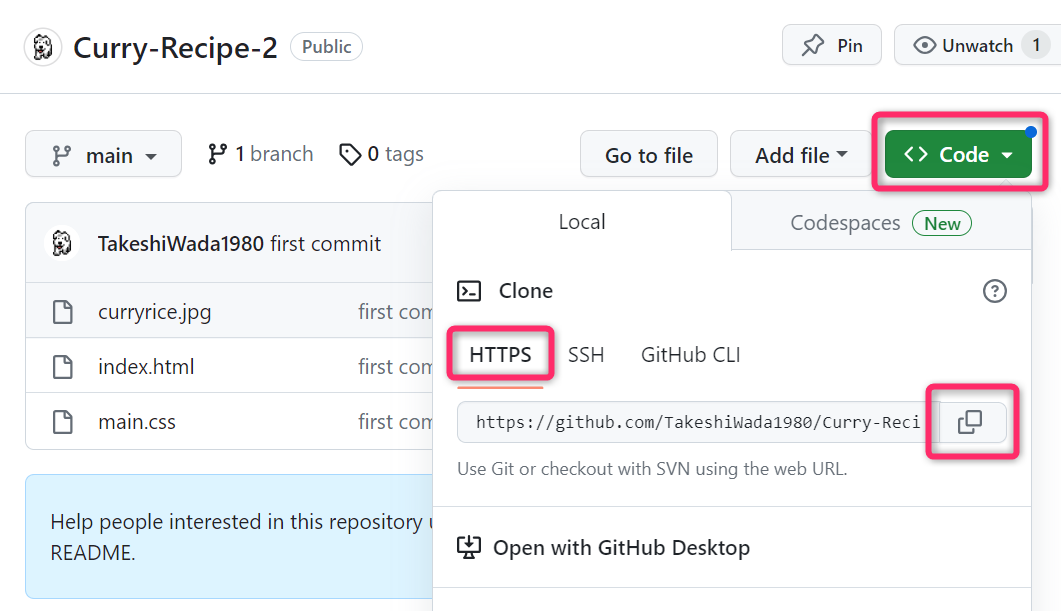Click the repository owner avatar beside Curry-Recipe-2
Image resolution: width=1061 pixels, height=611 pixels.
click(43, 47)
